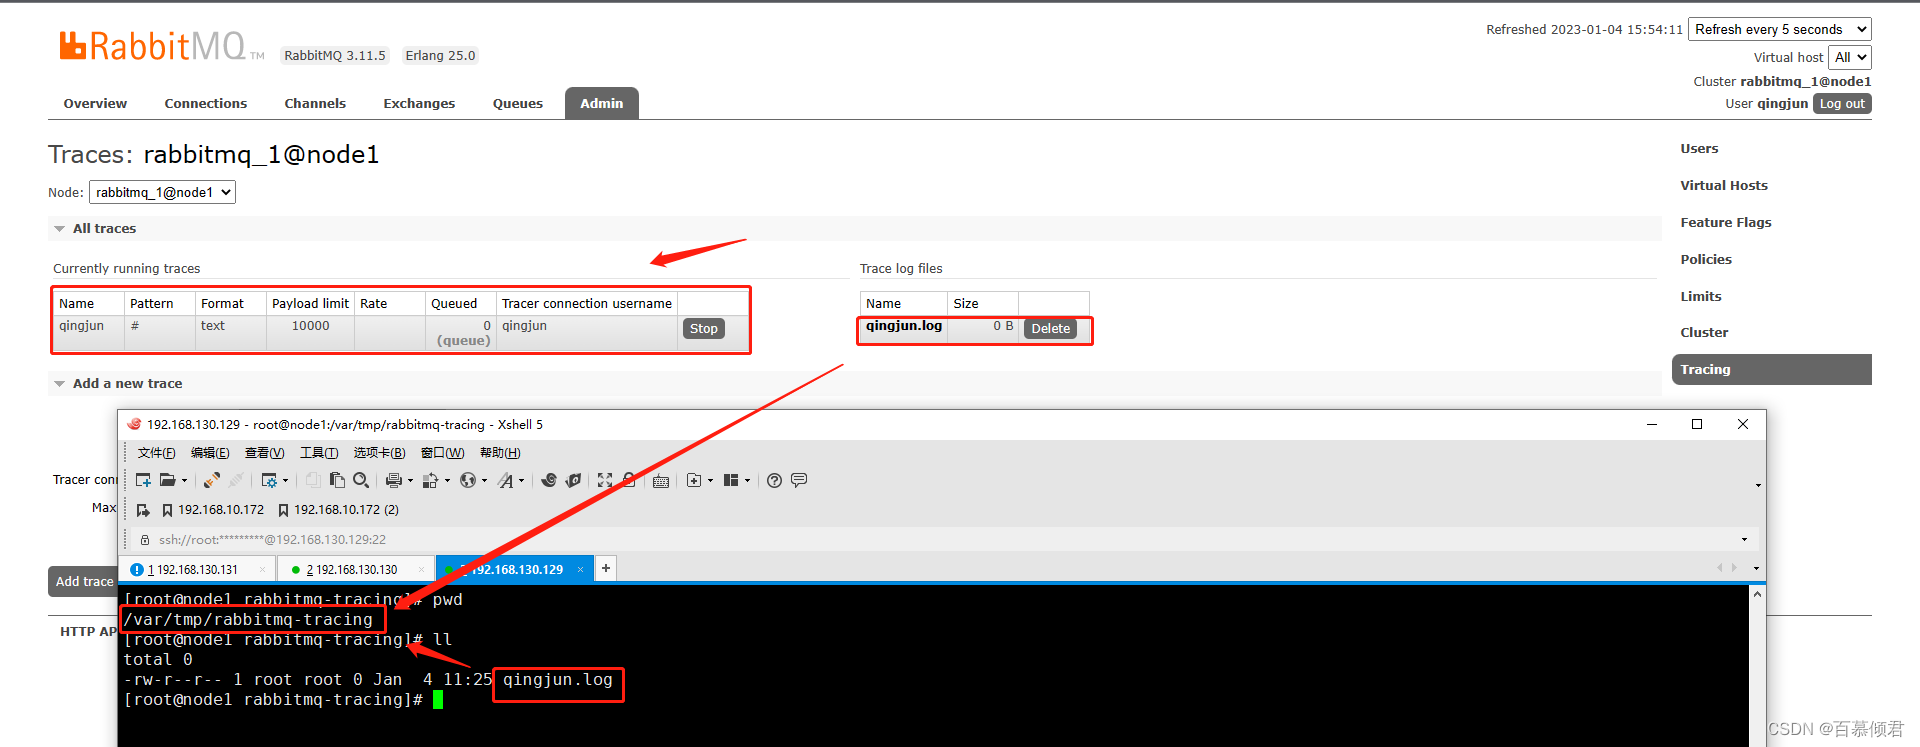Close the 192.168.130.131 session tab
Image resolution: width=1920 pixels, height=747 pixels.
pyautogui.click(x=262, y=569)
